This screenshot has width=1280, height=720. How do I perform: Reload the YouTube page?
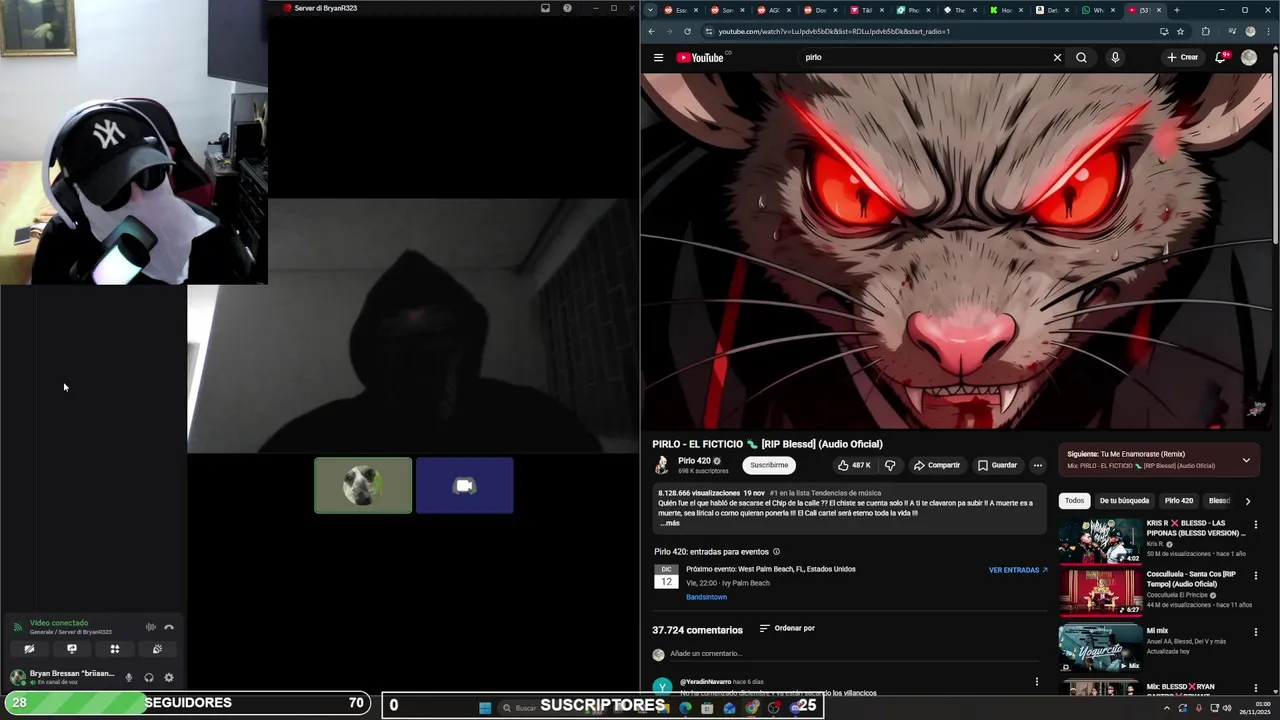pyautogui.click(x=687, y=31)
